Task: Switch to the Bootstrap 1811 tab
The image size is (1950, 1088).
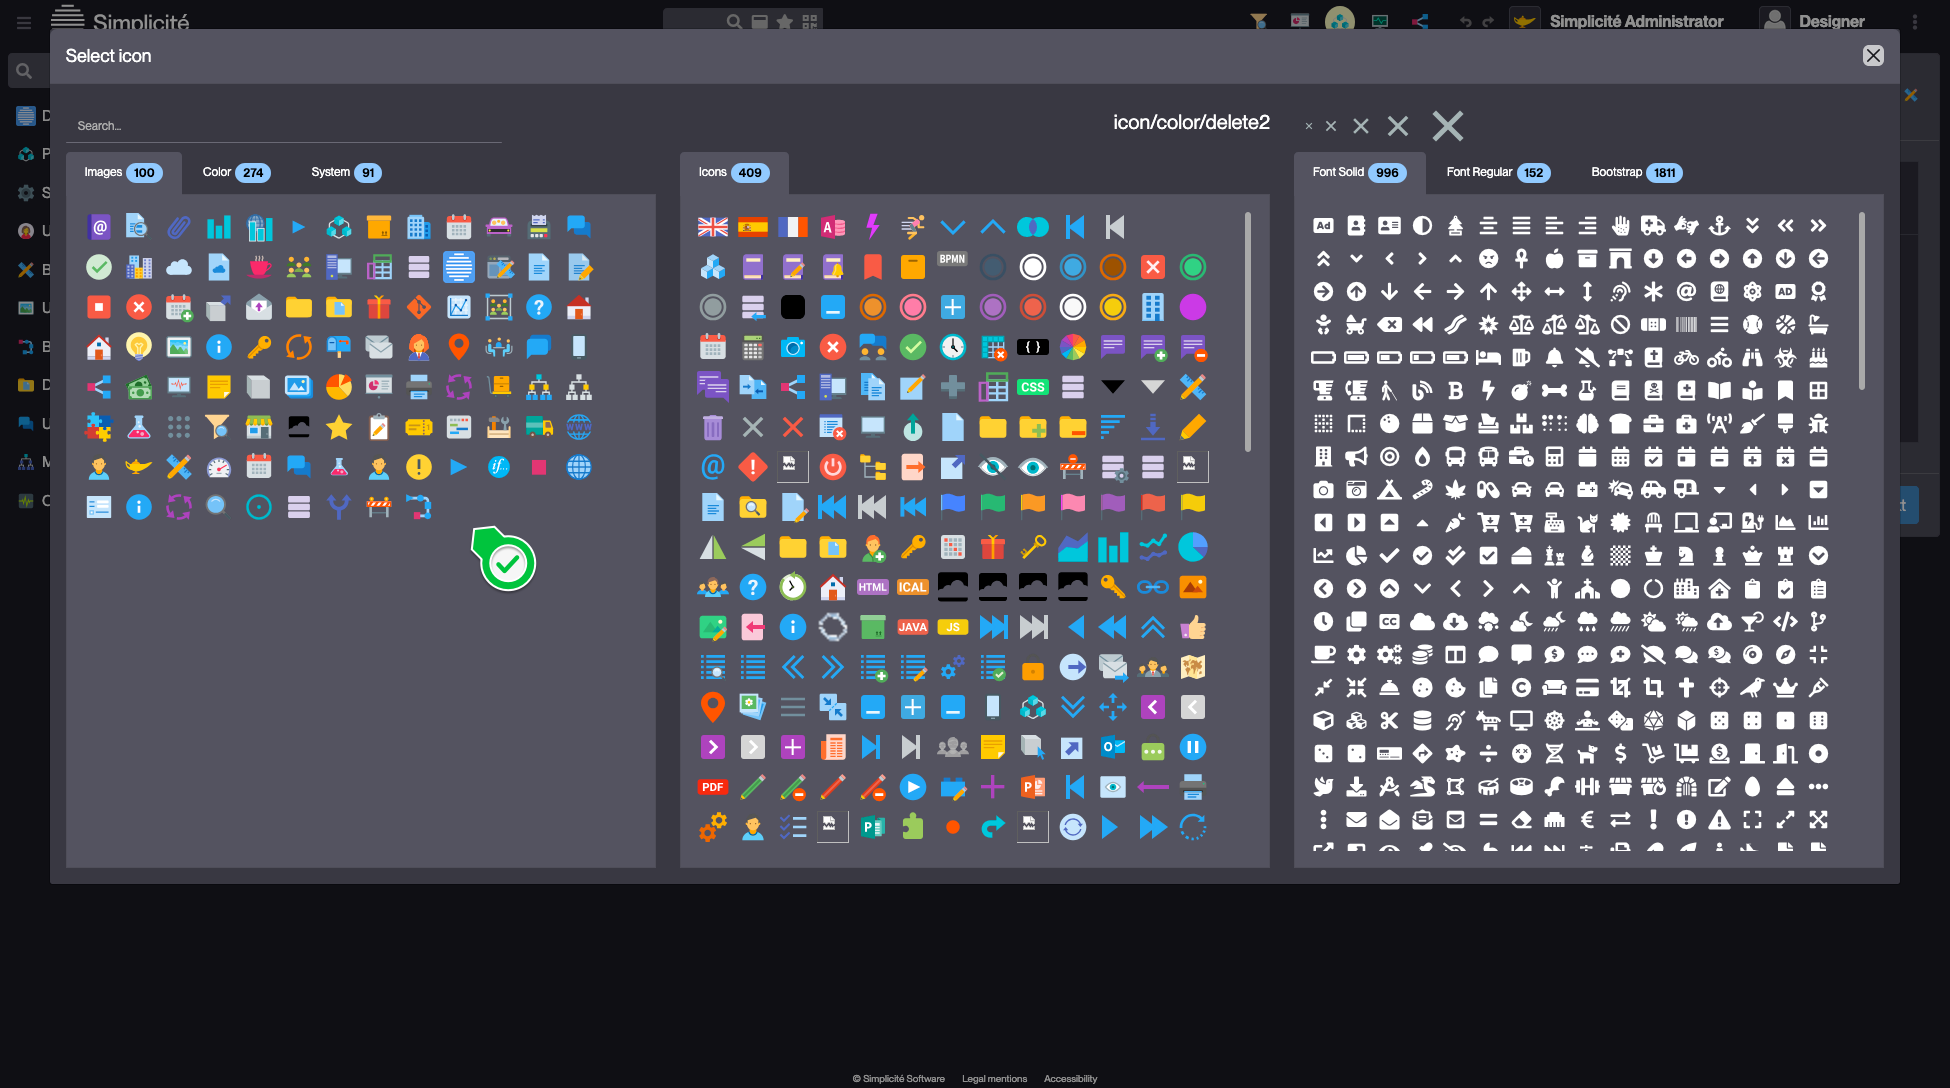Action: 1636,173
